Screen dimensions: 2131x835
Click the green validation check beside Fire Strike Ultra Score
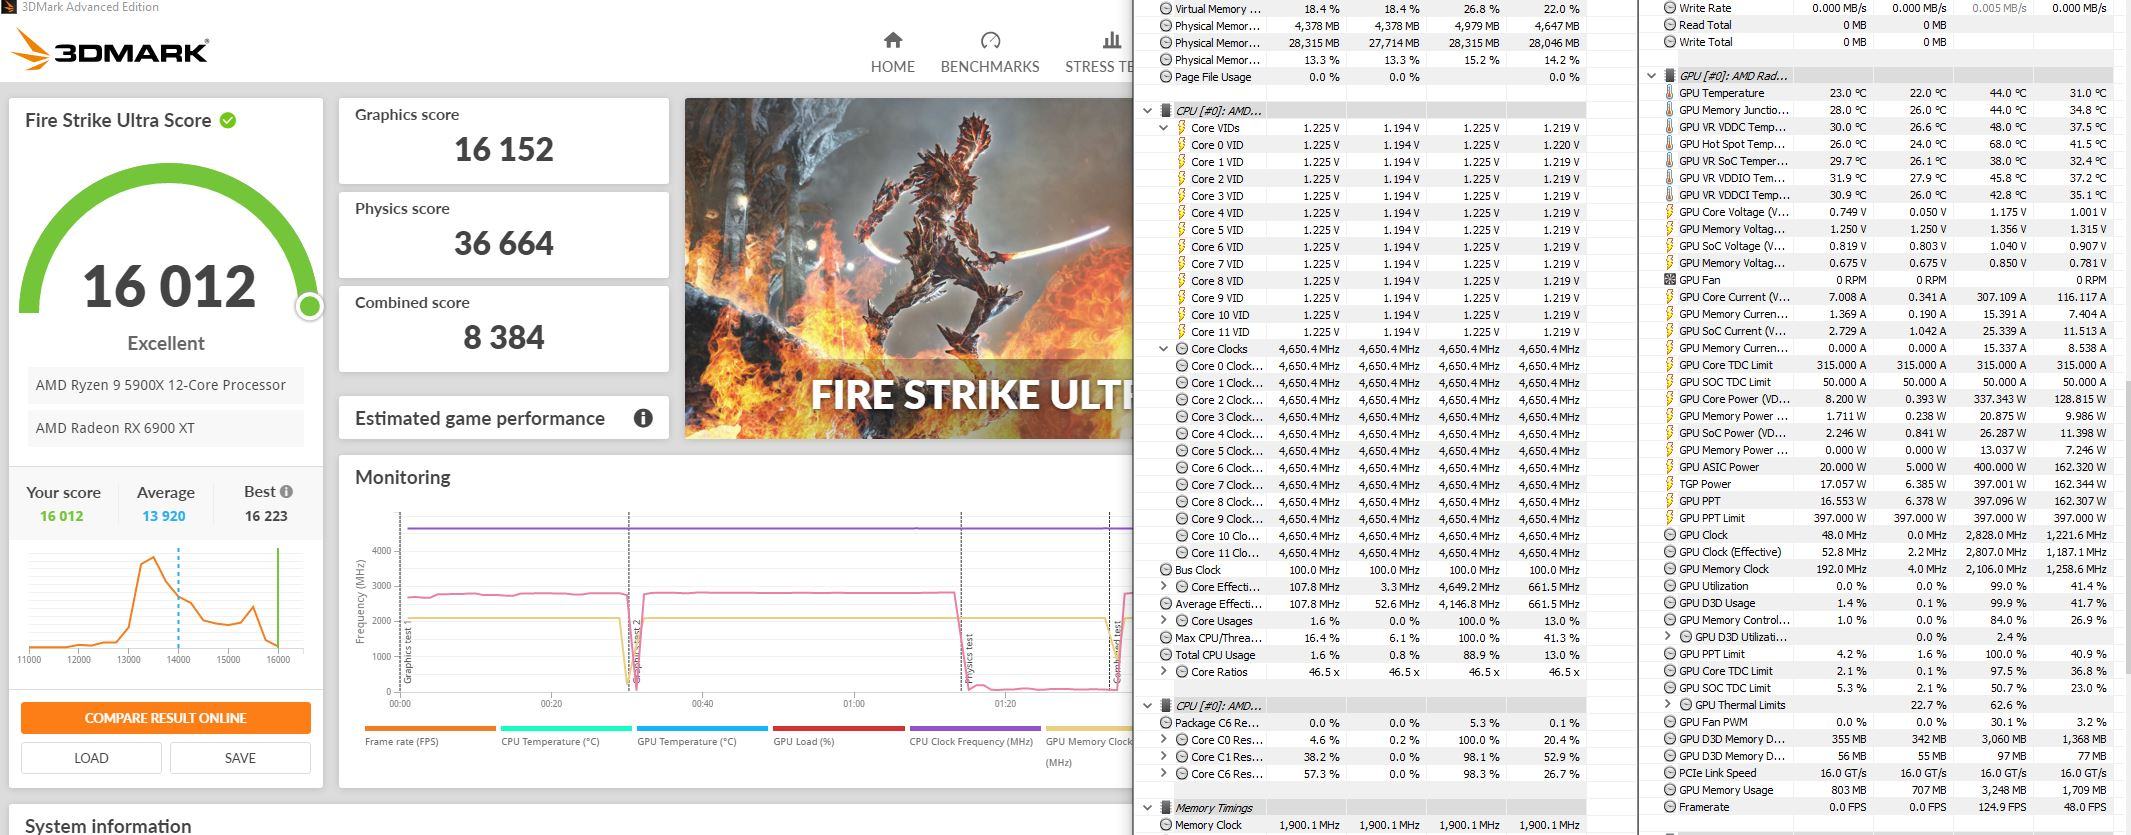[x=228, y=120]
